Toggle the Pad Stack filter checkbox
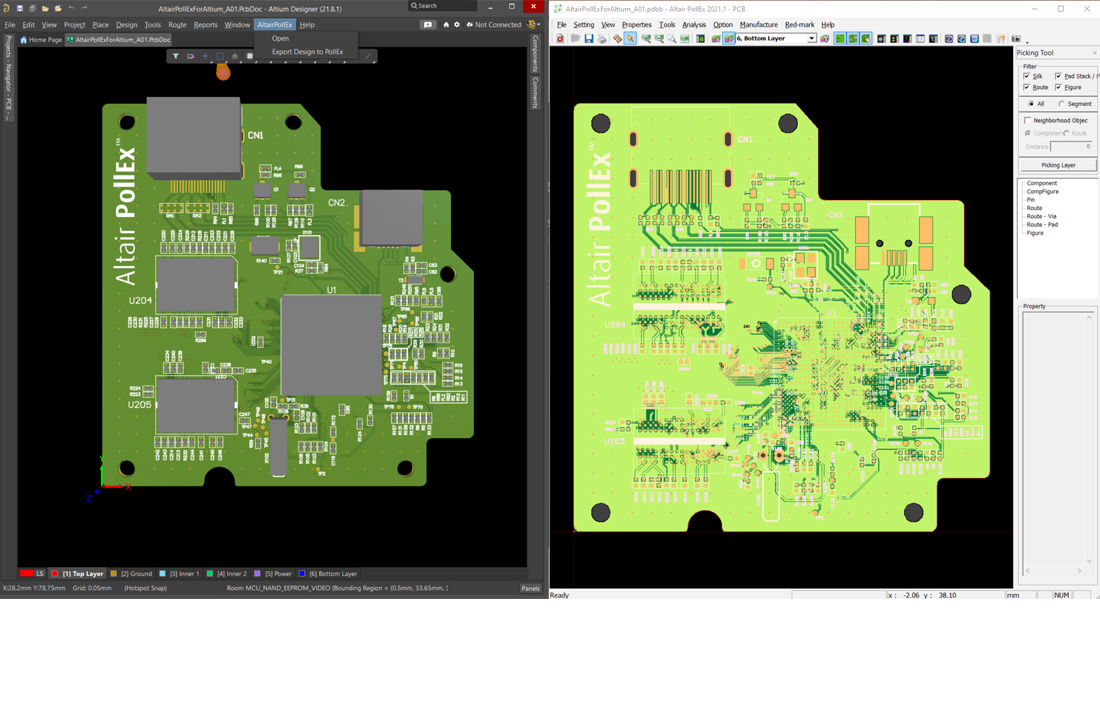 point(1059,76)
